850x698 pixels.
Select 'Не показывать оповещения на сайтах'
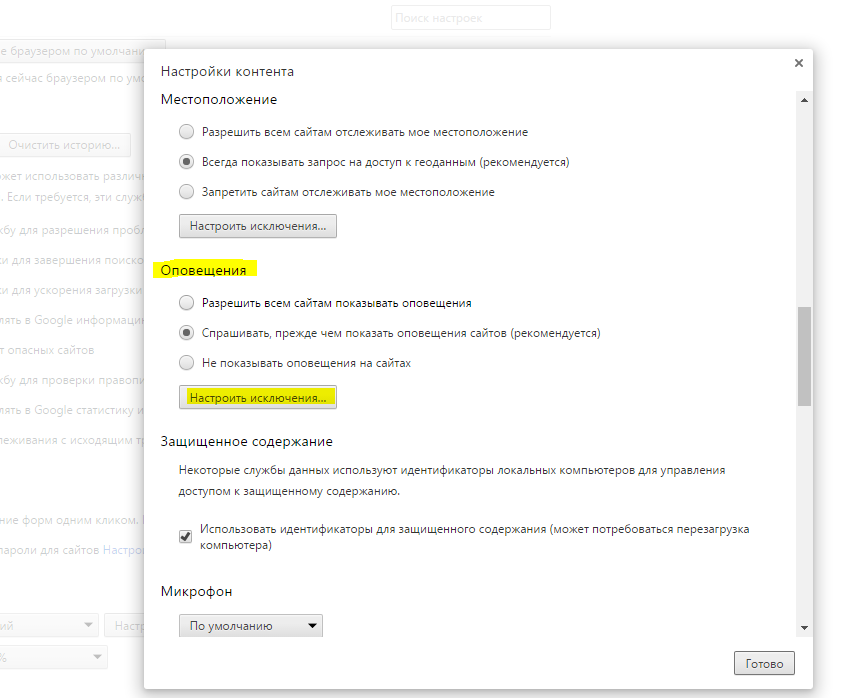point(186,363)
